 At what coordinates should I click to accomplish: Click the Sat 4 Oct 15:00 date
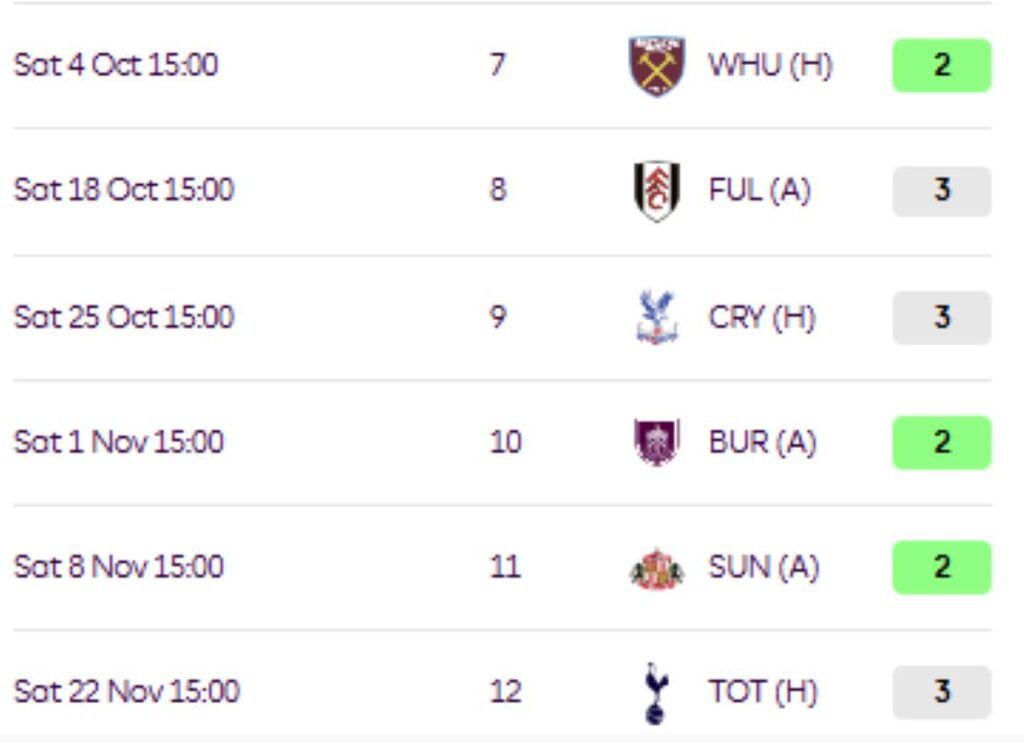pyautogui.click(x=116, y=65)
